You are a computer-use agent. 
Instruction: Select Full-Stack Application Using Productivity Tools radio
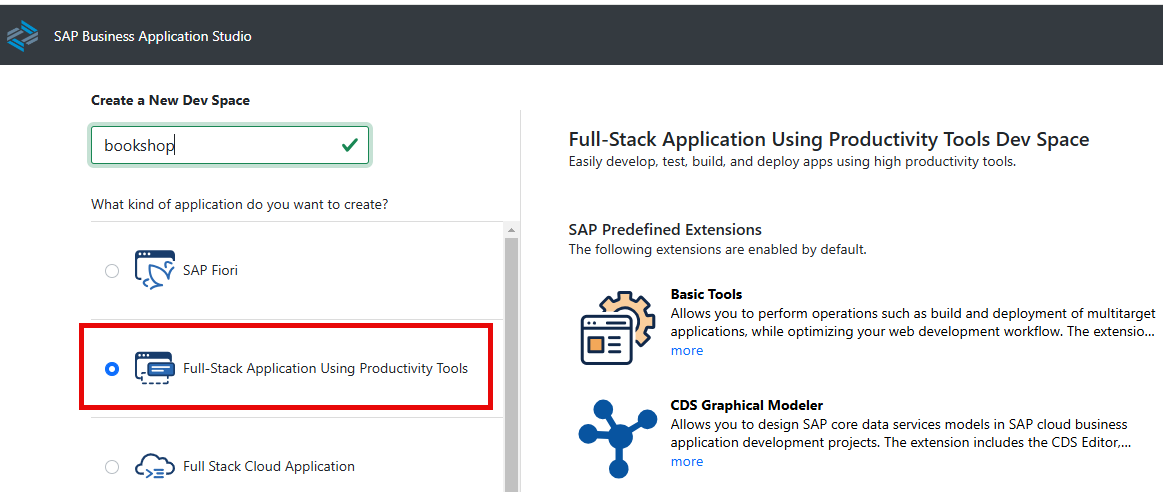tap(112, 369)
